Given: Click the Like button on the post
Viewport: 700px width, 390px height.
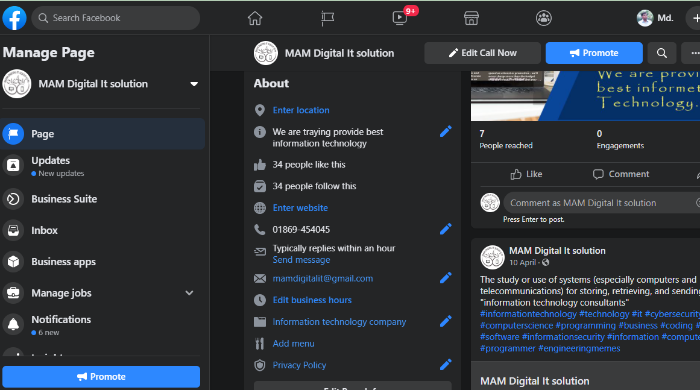Looking at the screenshot, I should click(526, 174).
